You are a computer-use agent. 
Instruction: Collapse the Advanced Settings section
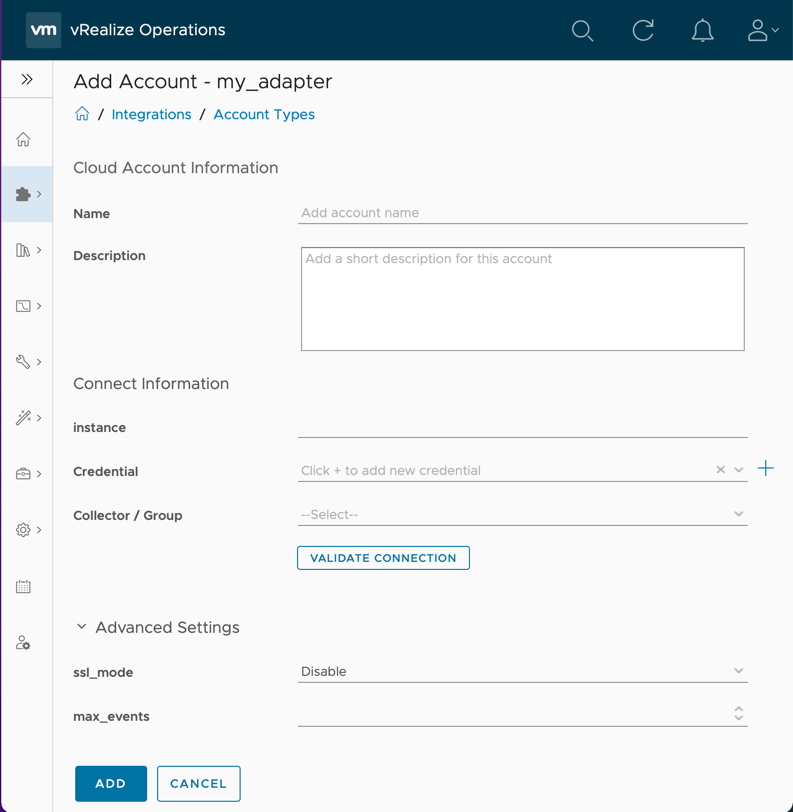click(82, 626)
